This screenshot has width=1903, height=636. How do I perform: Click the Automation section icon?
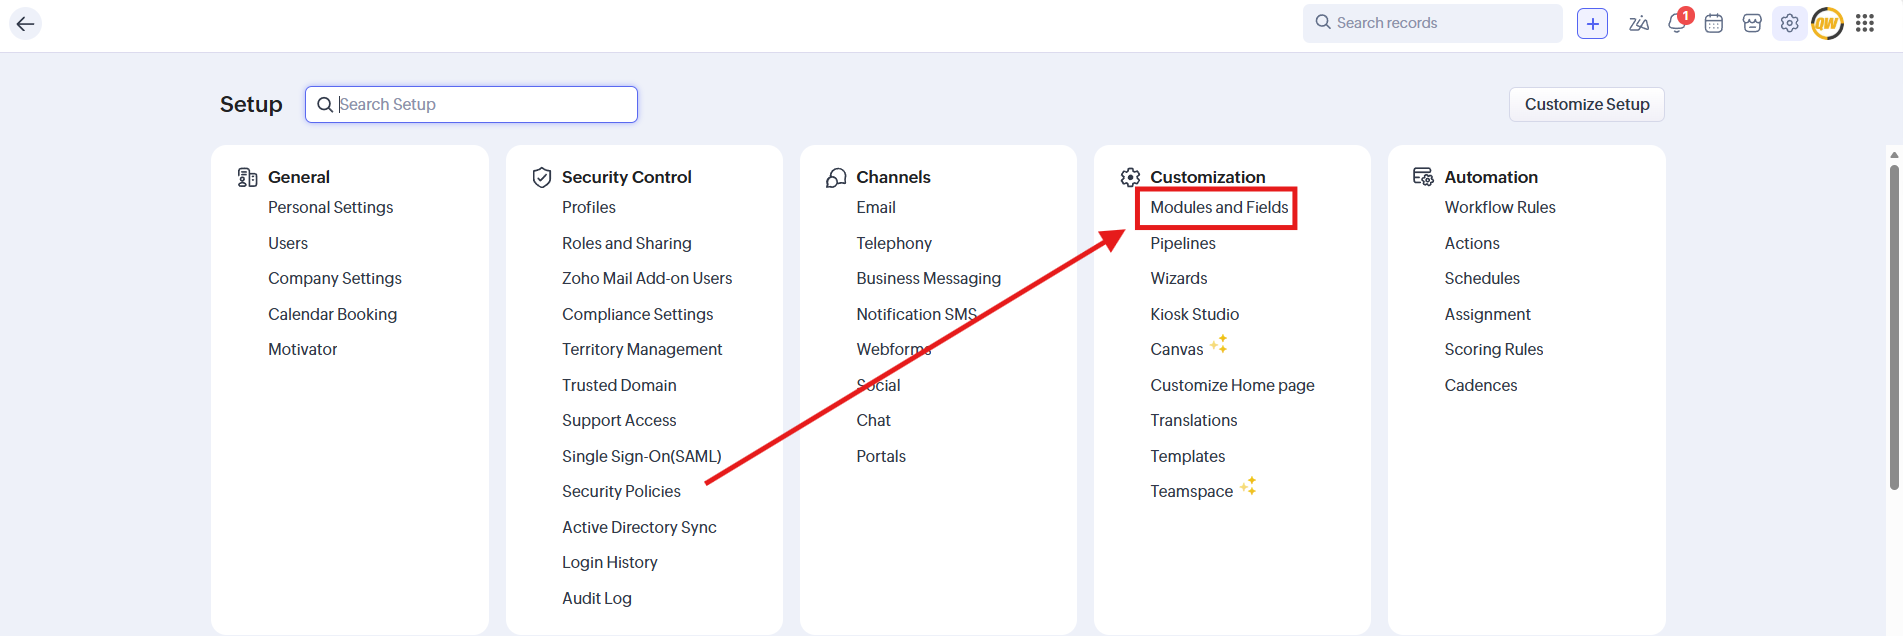pyautogui.click(x=1423, y=177)
